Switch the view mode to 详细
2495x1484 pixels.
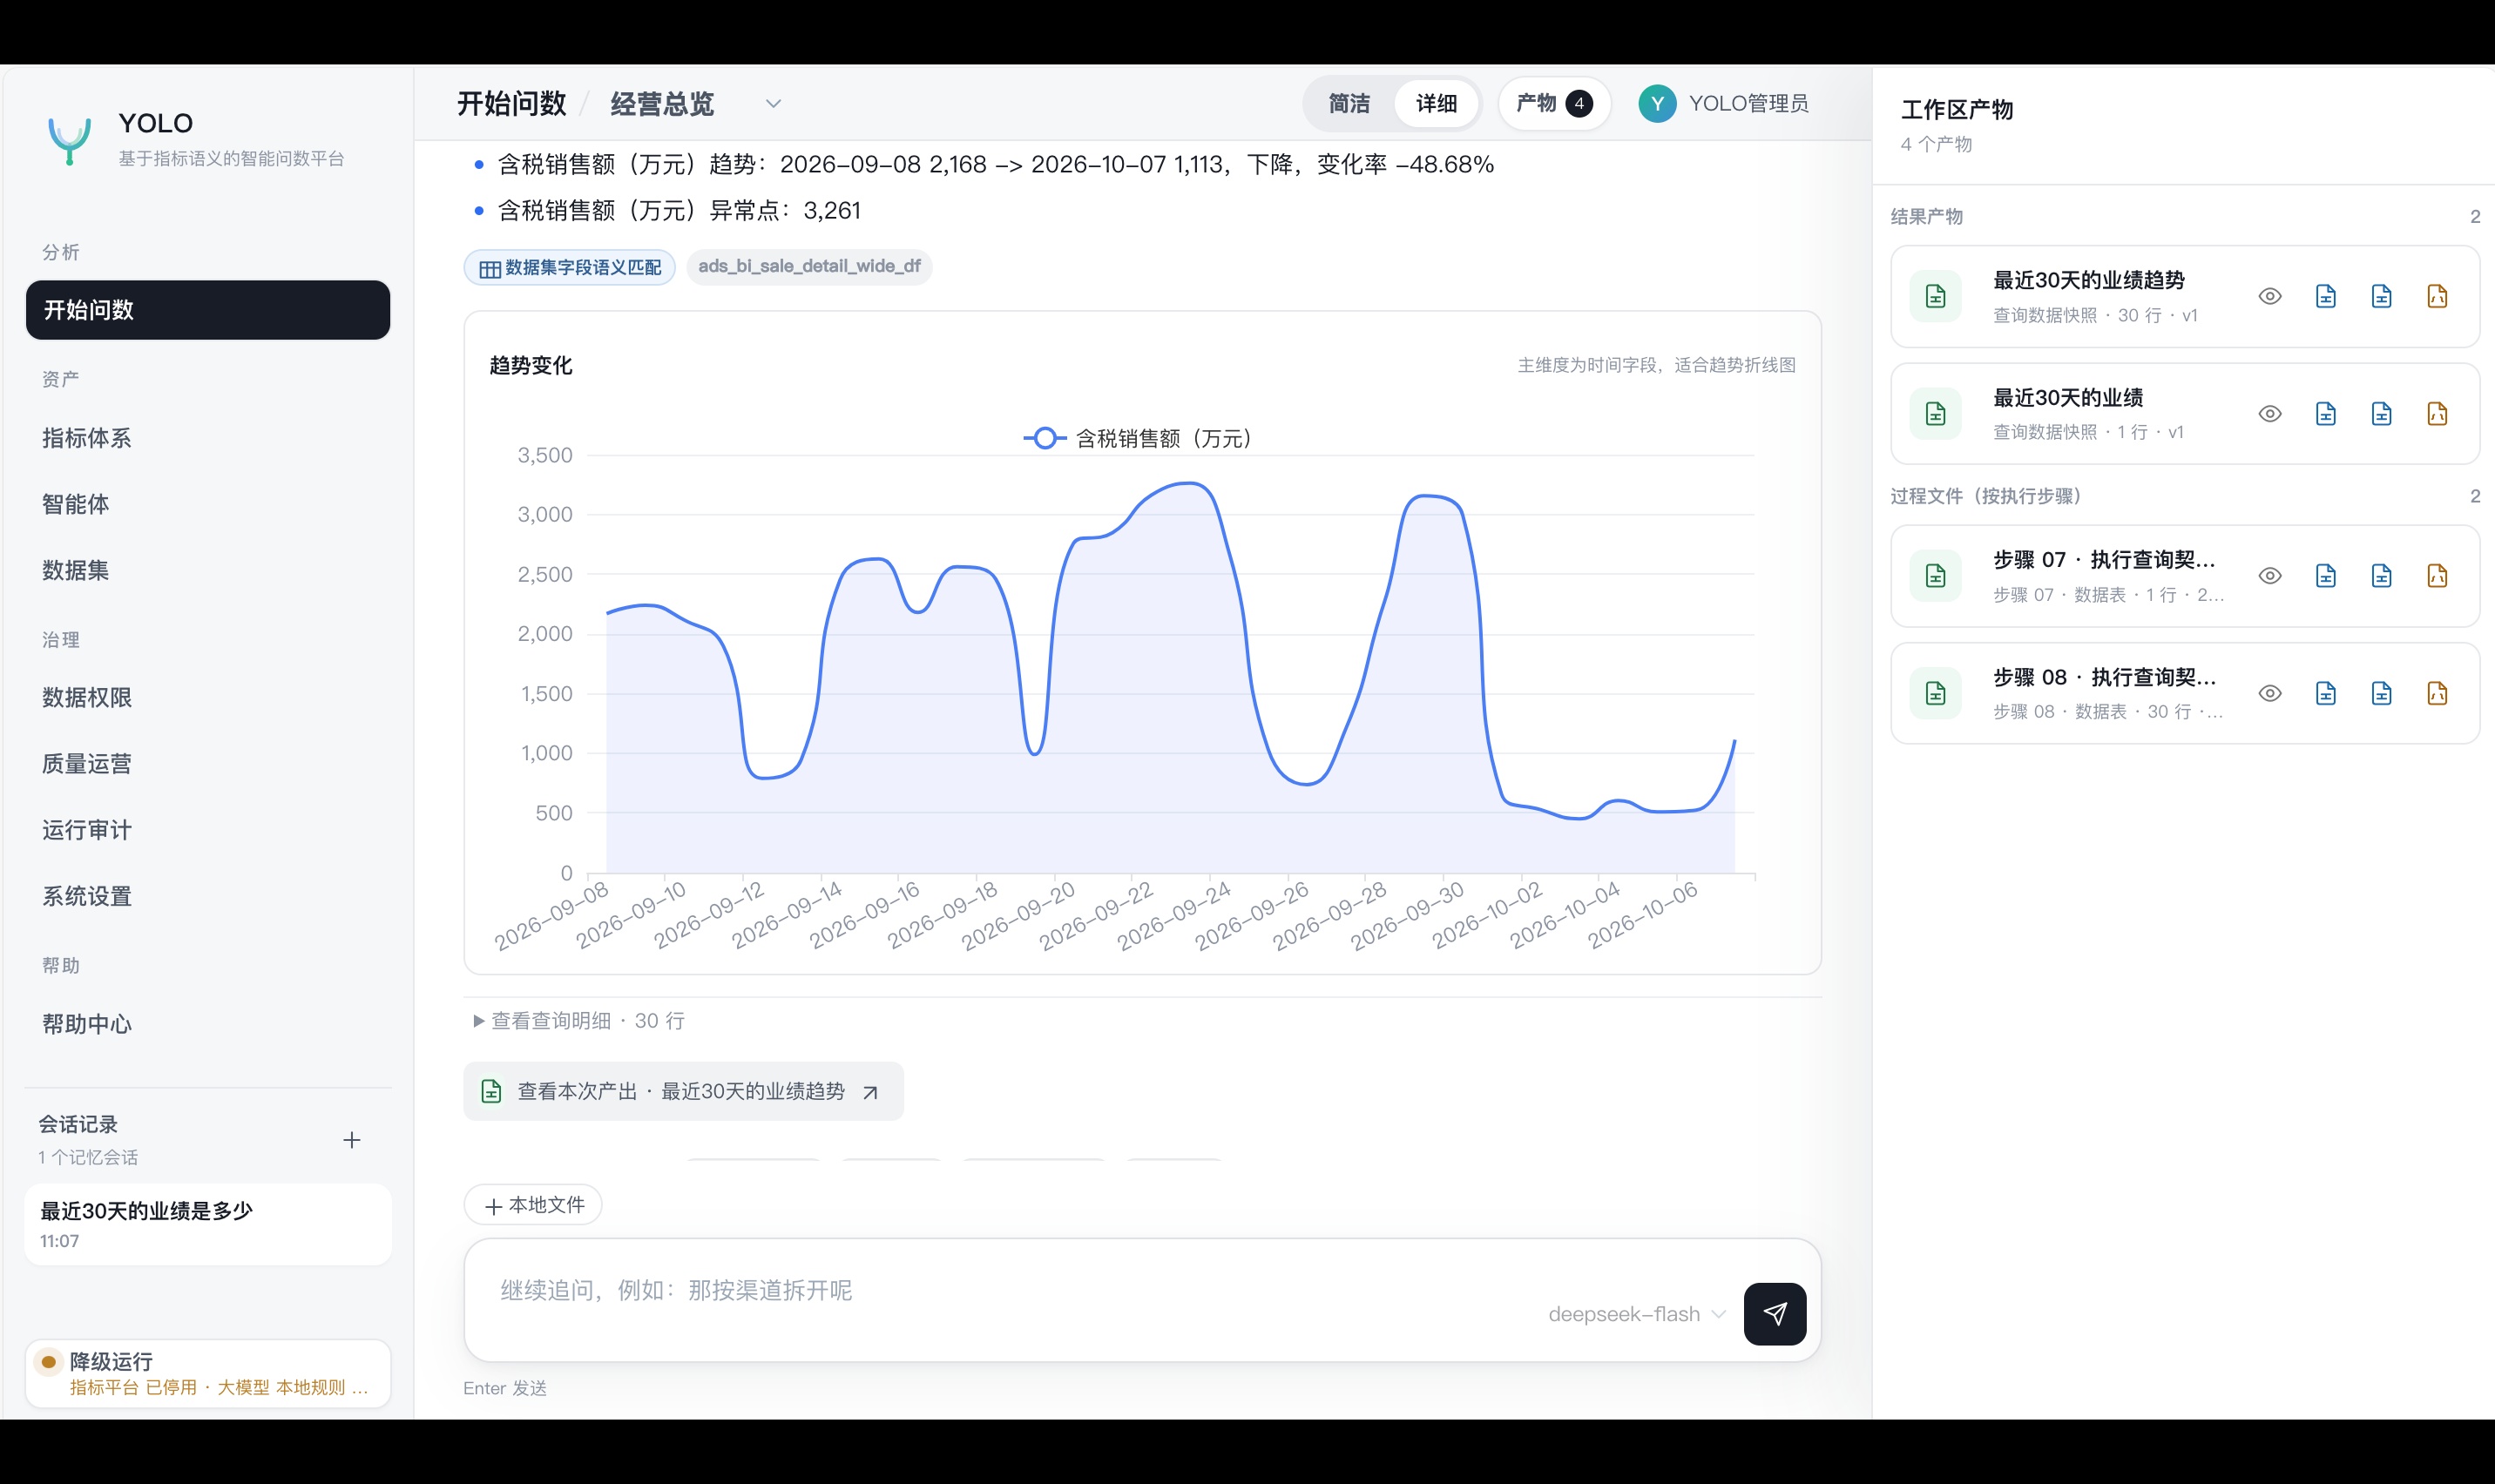pos(1436,103)
